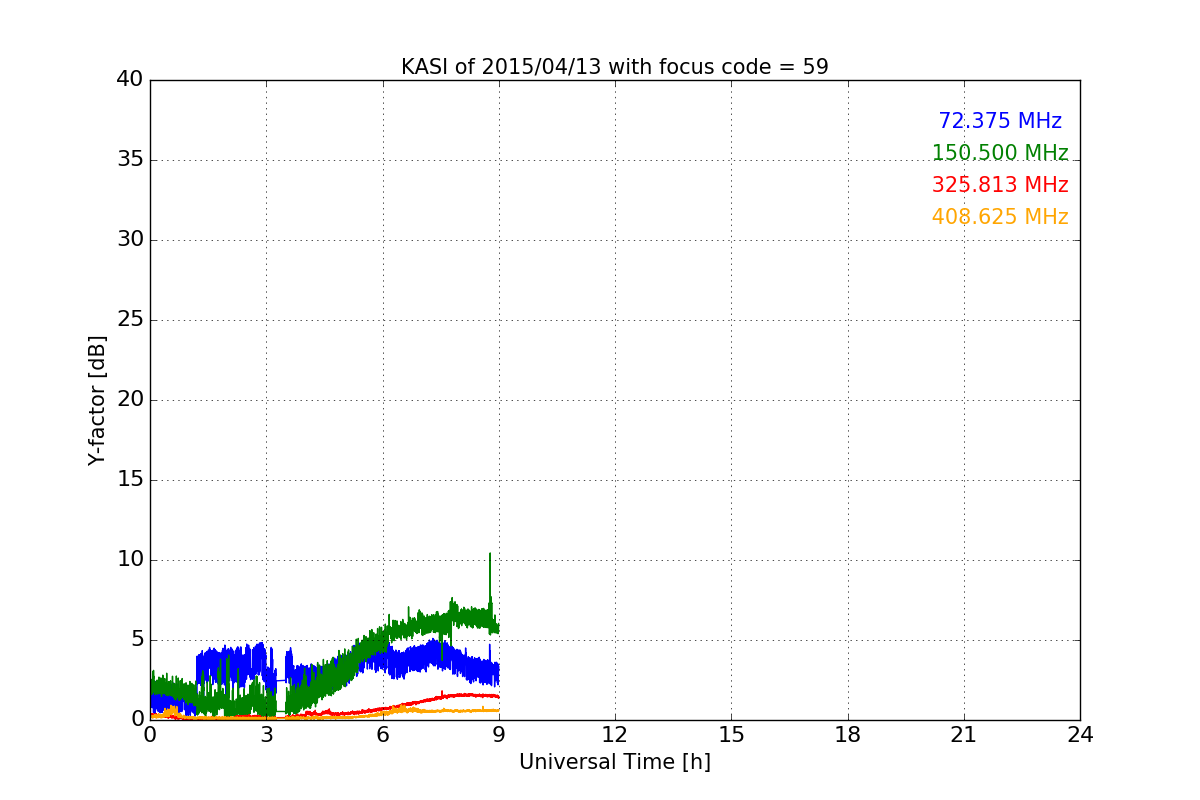Click the x-axis tick label 24
The height and width of the screenshot is (800, 1200).
[x=1080, y=735]
